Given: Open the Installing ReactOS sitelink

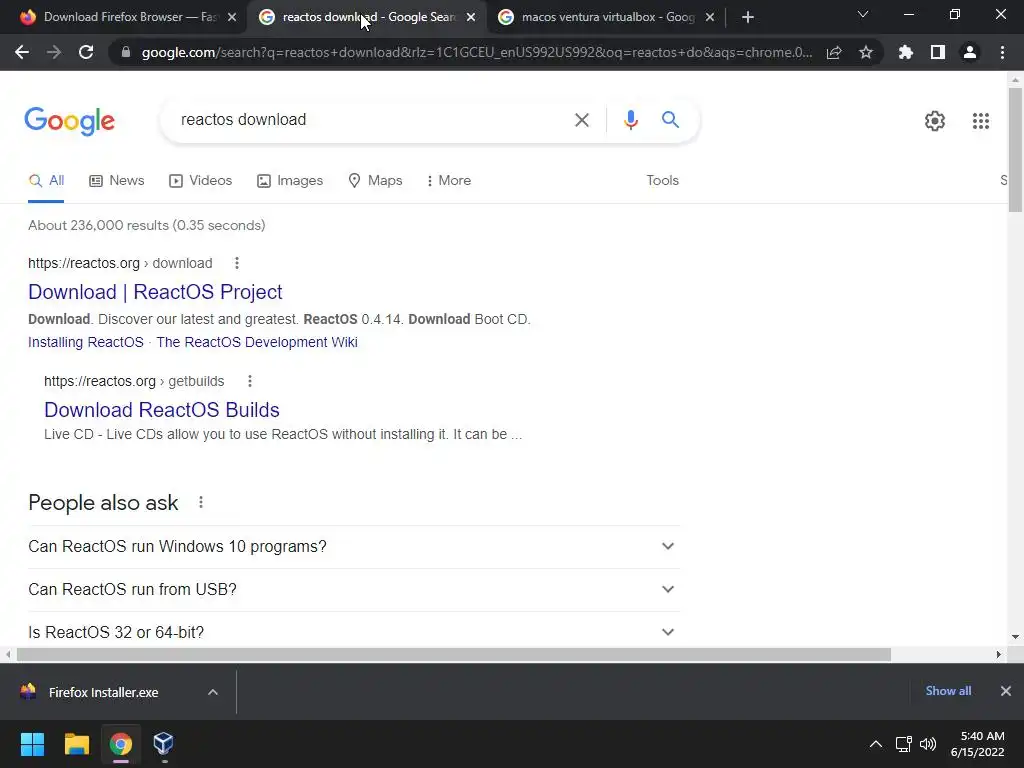Looking at the screenshot, I should pyautogui.click(x=86, y=342).
